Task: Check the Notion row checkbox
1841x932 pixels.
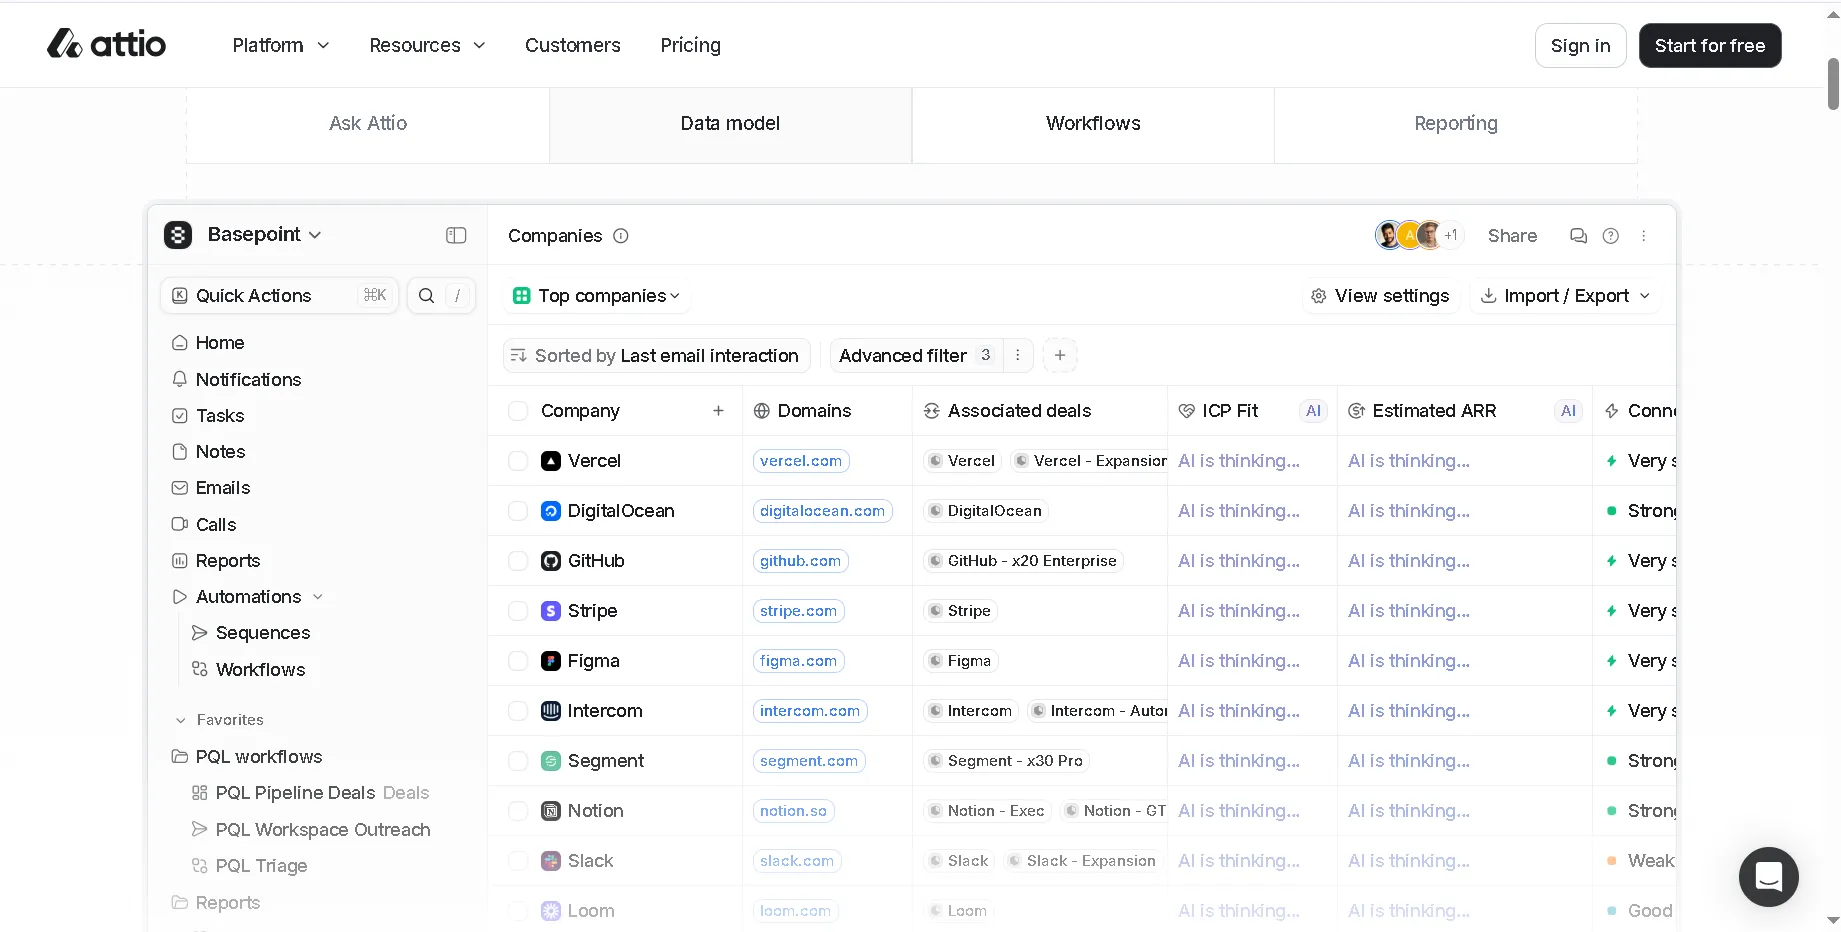Action: 518,811
